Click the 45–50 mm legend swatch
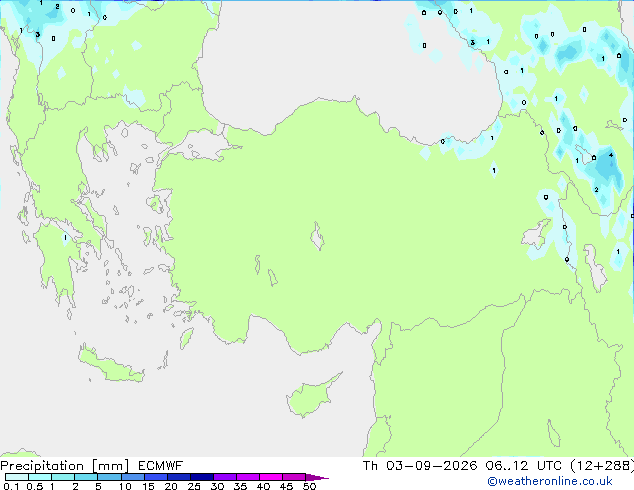Screen dimensions: 634x490 [294, 477]
